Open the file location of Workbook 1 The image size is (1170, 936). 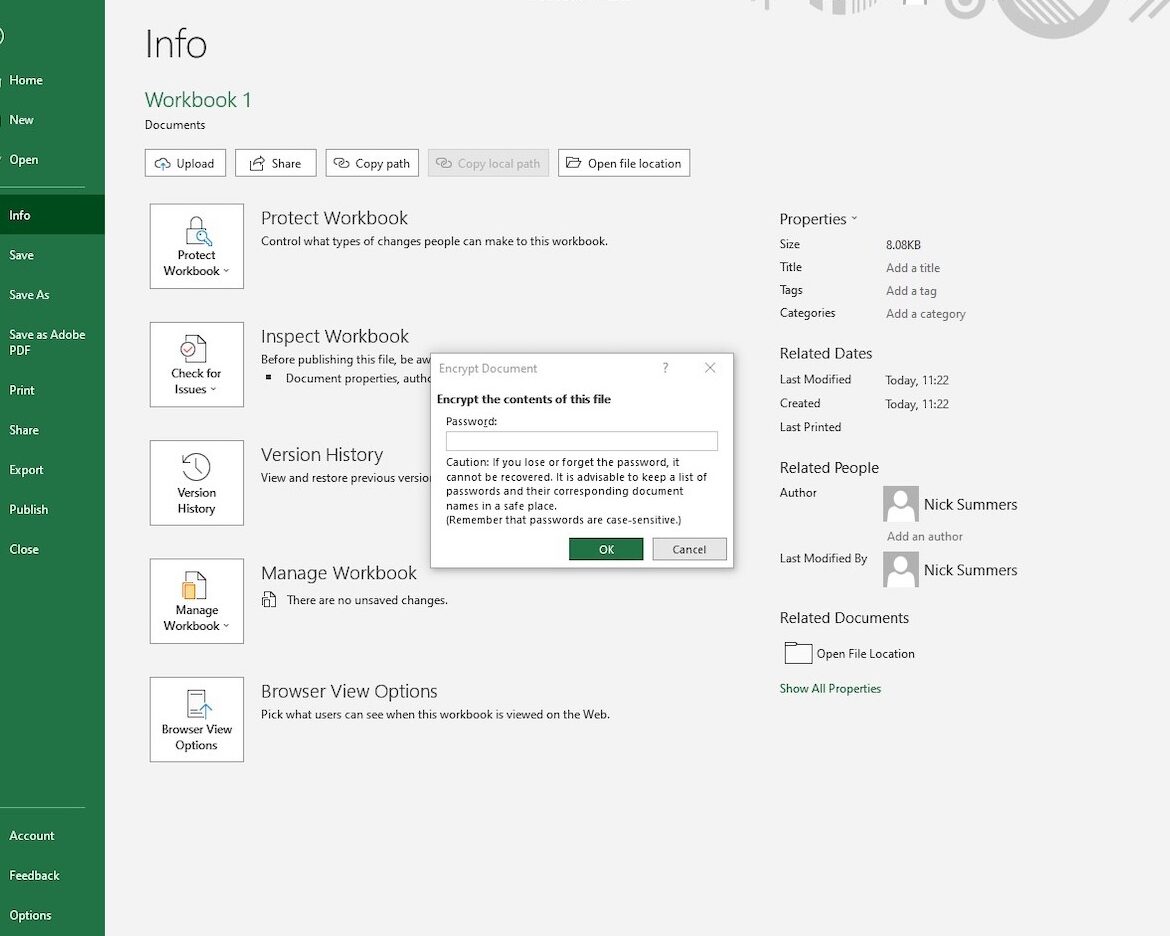(x=624, y=162)
